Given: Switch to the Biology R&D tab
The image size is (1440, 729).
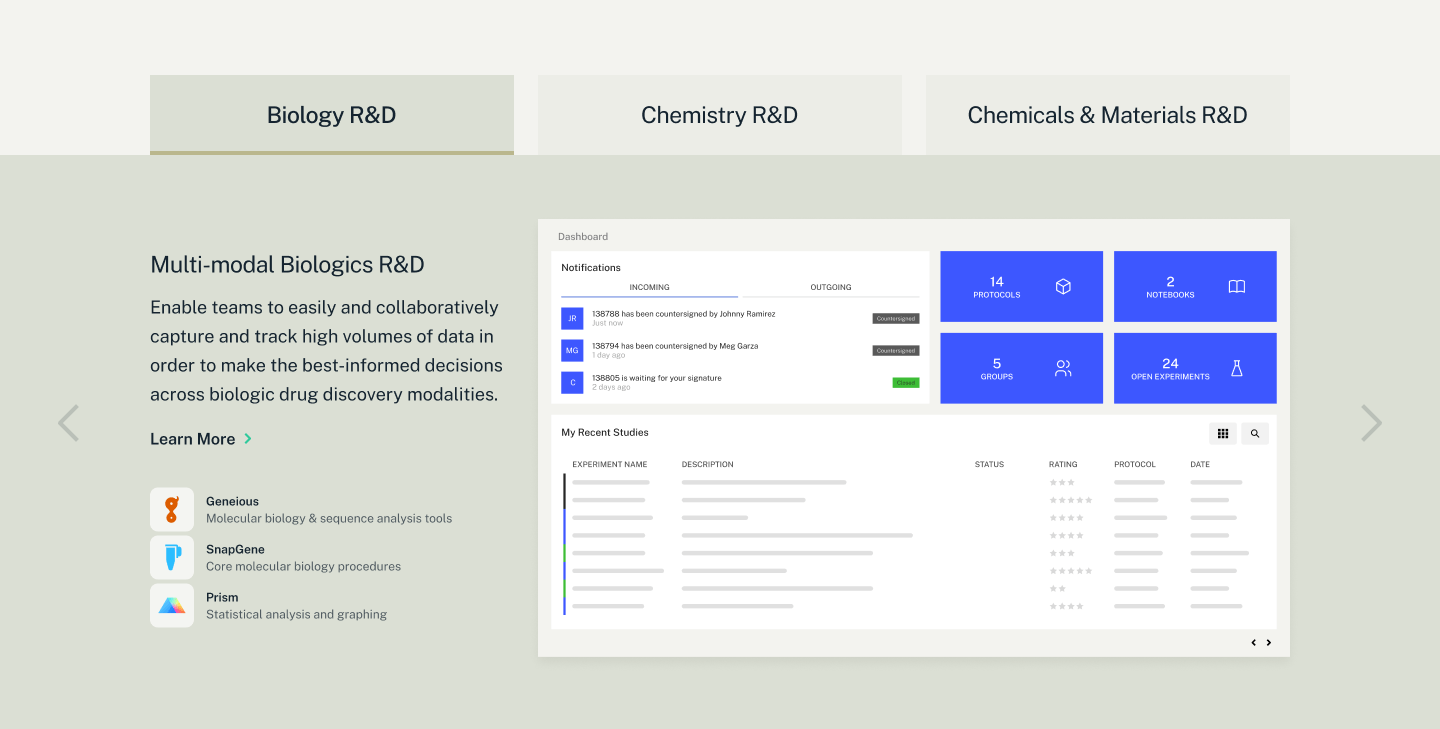Looking at the screenshot, I should point(332,115).
